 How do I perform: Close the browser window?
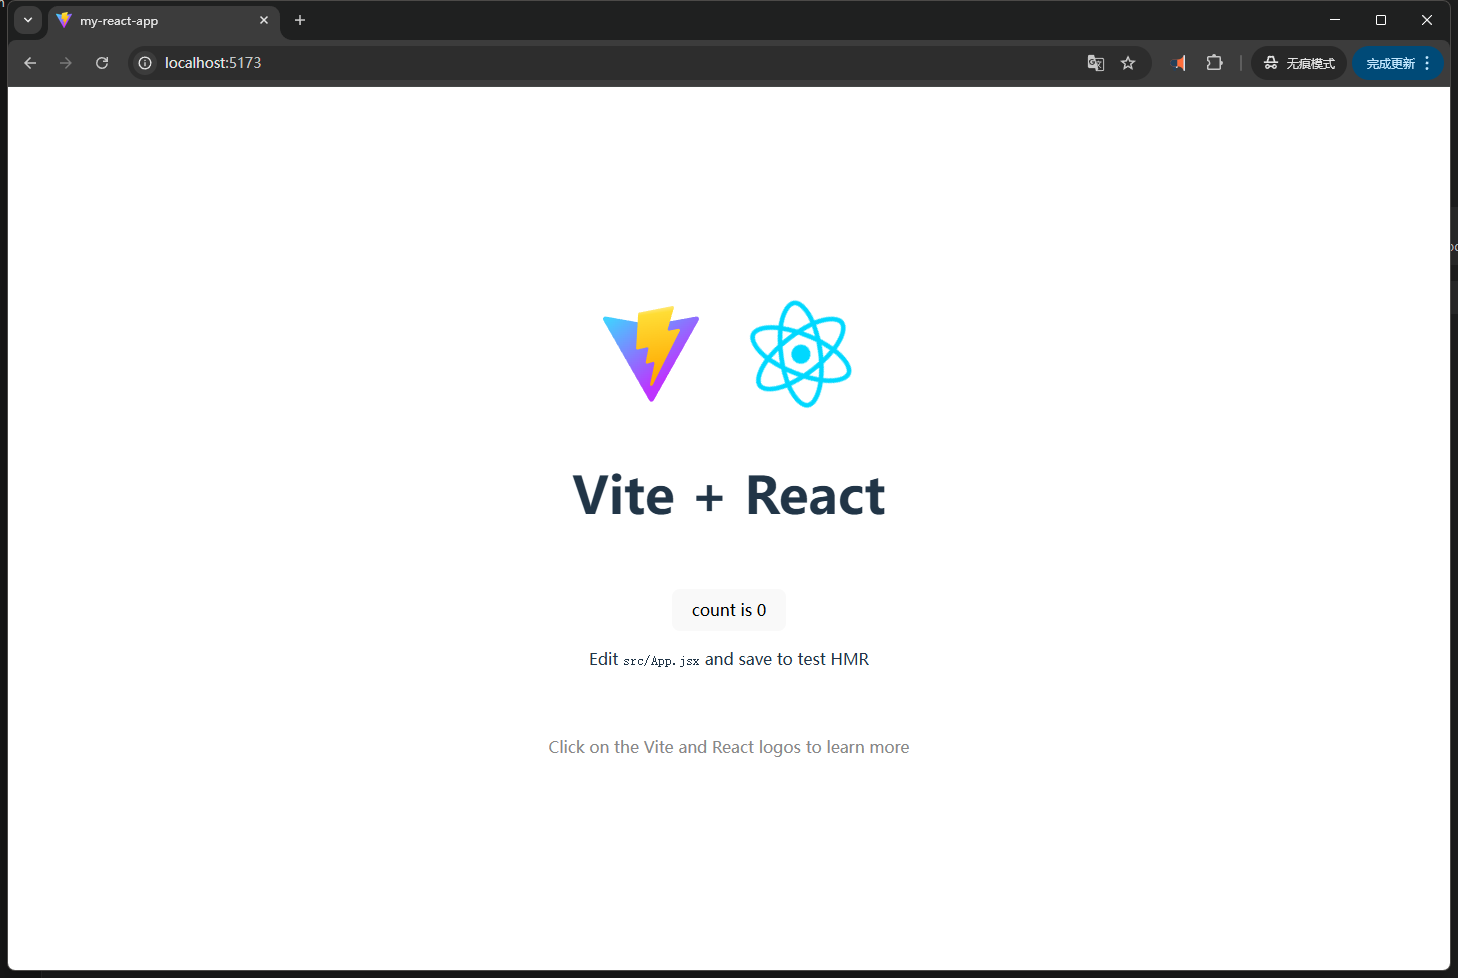(1427, 20)
